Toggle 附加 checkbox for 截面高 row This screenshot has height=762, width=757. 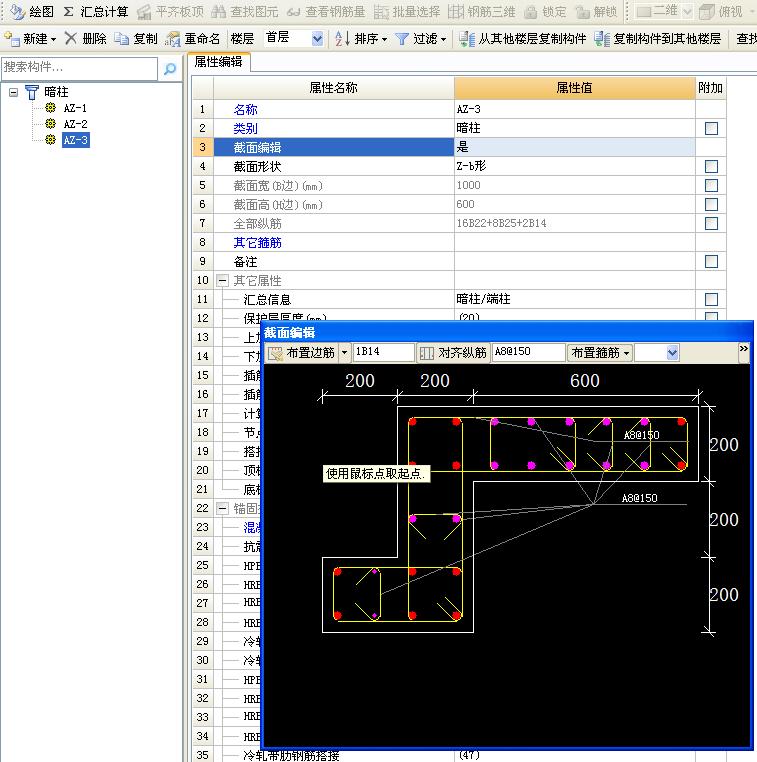coord(711,205)
